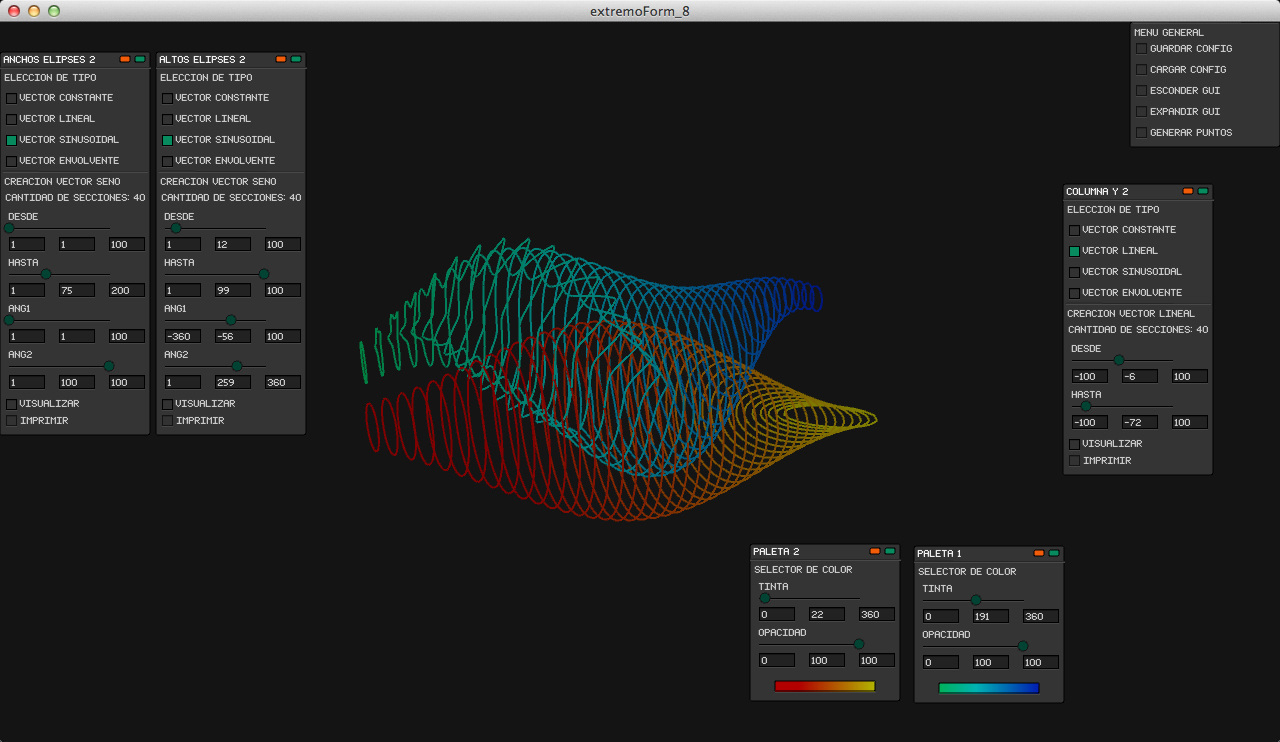Toggle EXPANDIR GUI checkbox
Image resolution: width=1280 pixels, height=742 pixels.
click(1142, 112)
